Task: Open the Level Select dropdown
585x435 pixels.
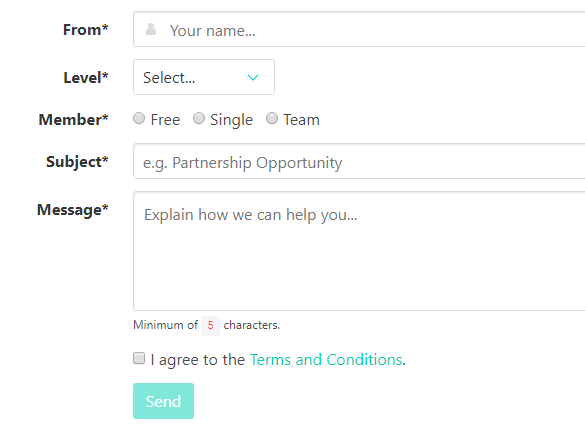Action: point(204,77)
